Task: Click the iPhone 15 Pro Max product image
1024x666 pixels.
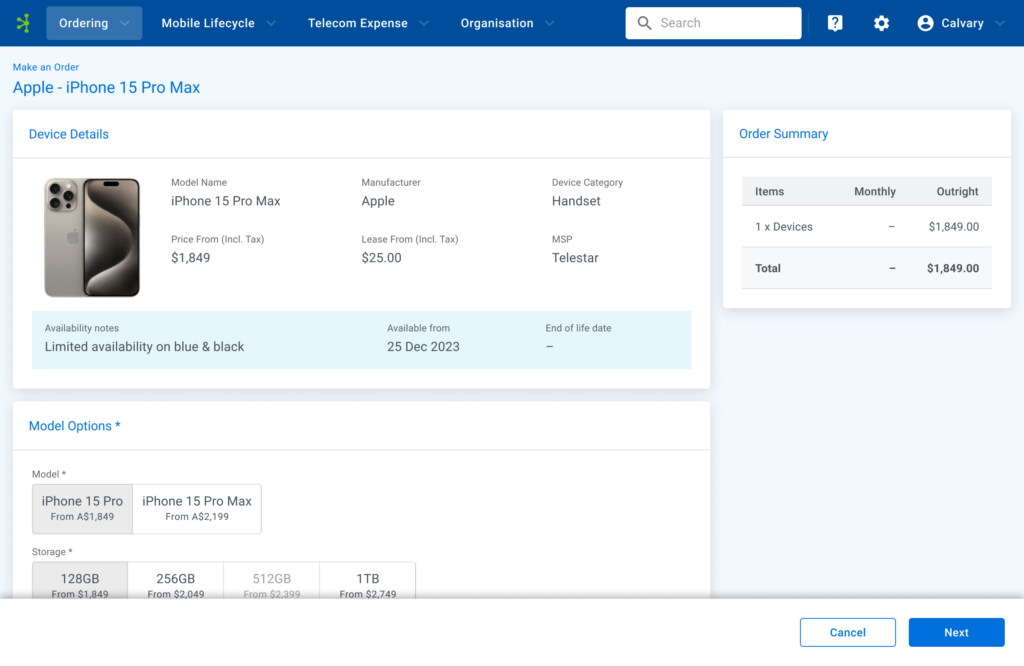Action: [x=92, y=238]
